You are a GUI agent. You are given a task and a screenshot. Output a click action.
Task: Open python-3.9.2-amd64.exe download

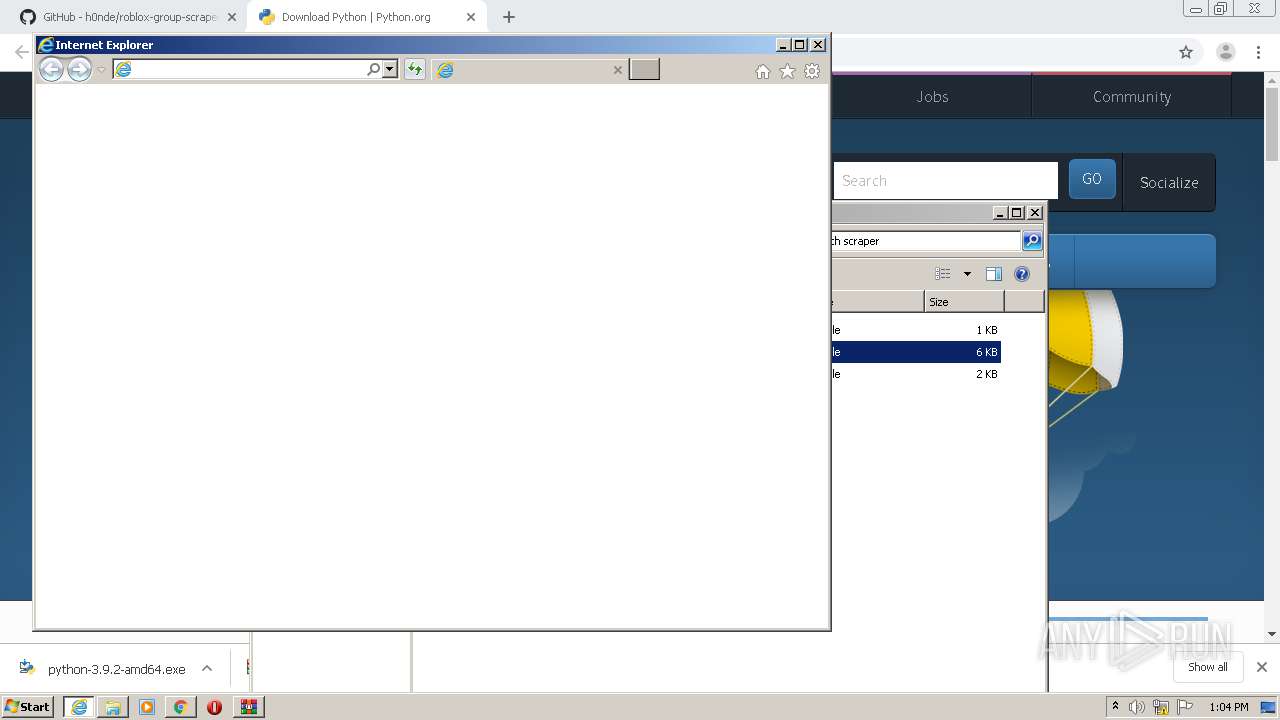point(104,669)
